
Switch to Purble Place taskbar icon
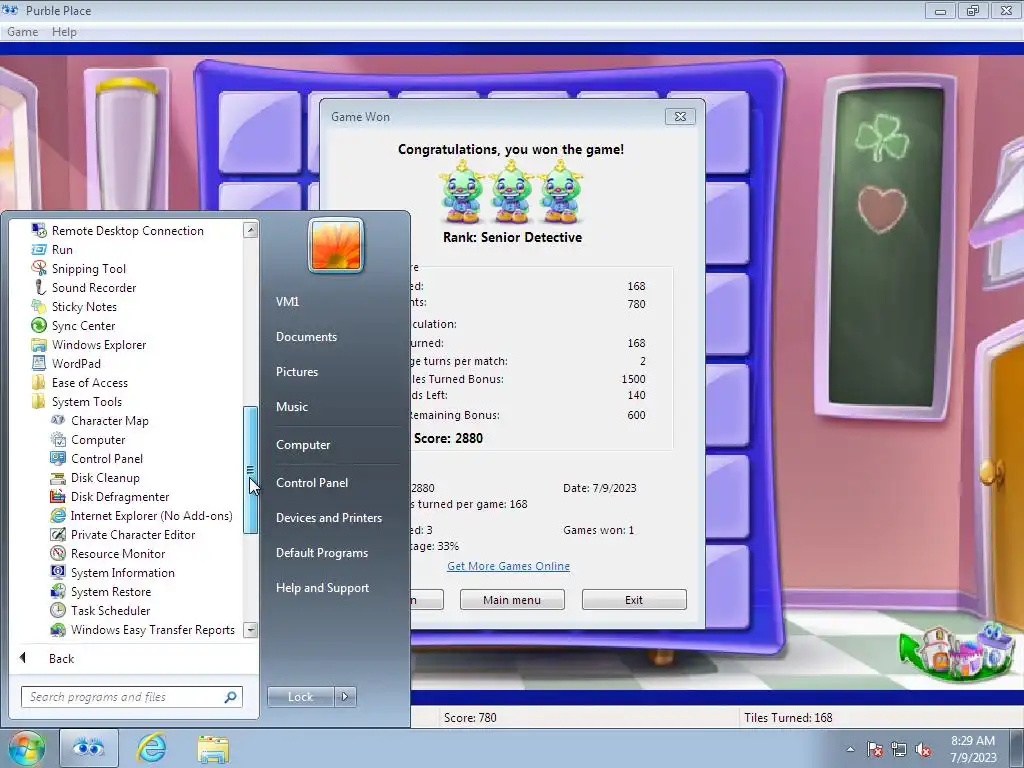point(89,748)
